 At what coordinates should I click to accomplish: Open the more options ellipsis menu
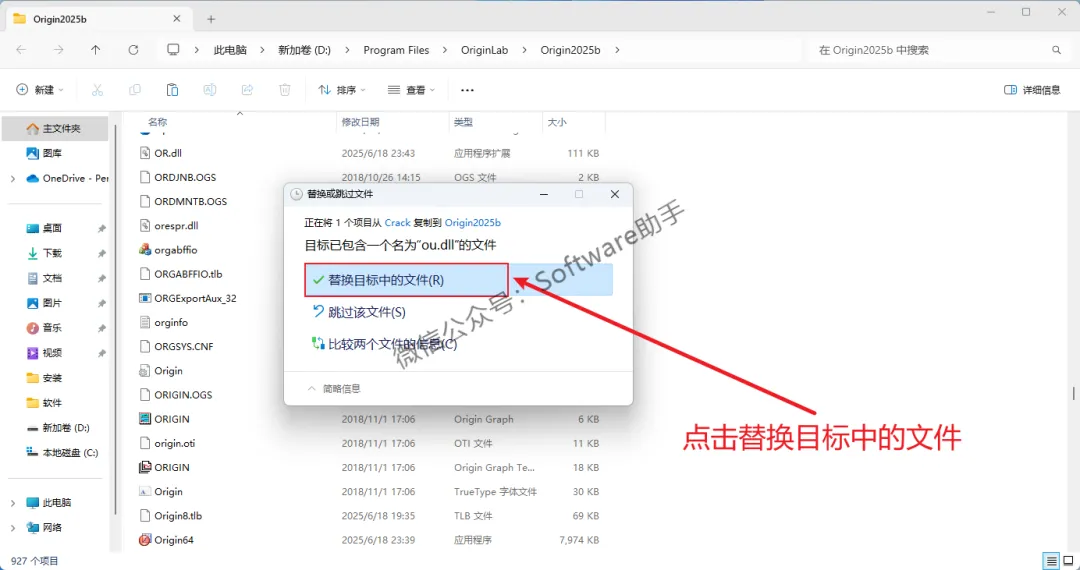click(467, 89)
